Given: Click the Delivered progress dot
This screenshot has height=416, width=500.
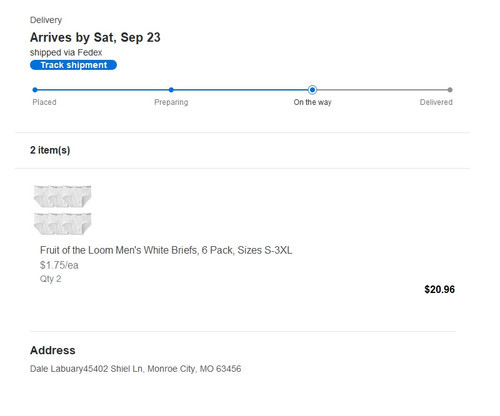Looking at the screenshot, I should click(x=450, y=90).
